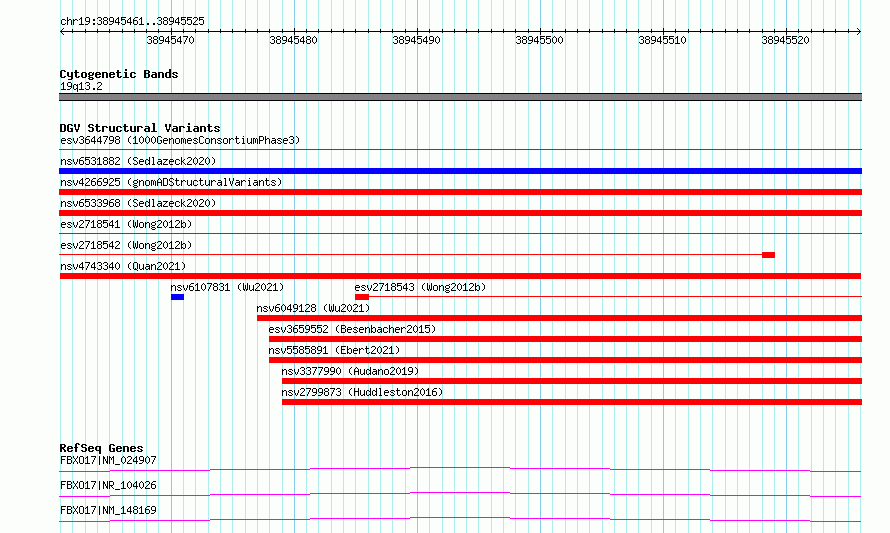Click the esv2718541 (Wong2012b) label
The image size is (890, 533).
[x=126, y=224]
